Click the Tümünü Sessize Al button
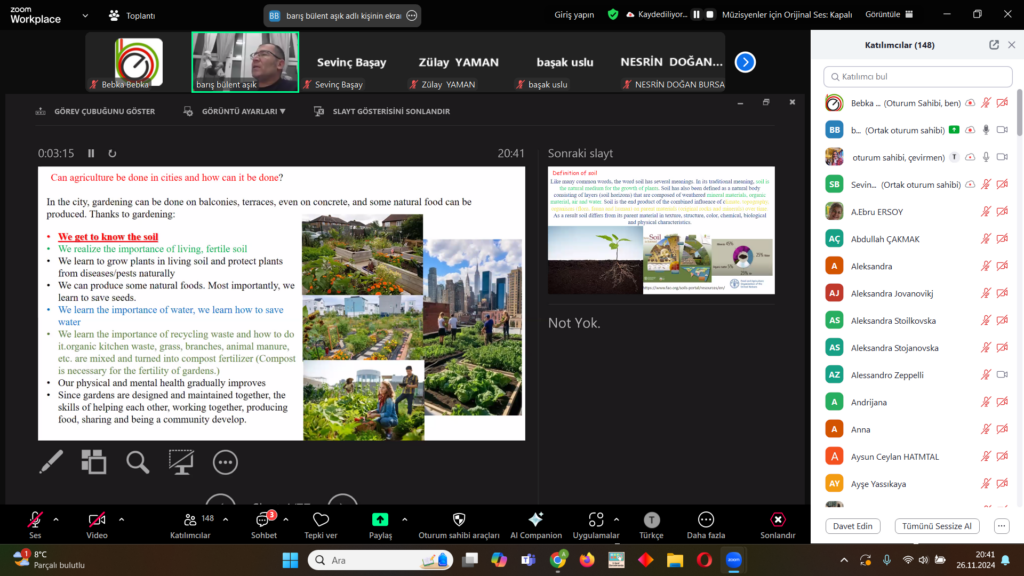Screen dimensions: 1024x576 936,526
